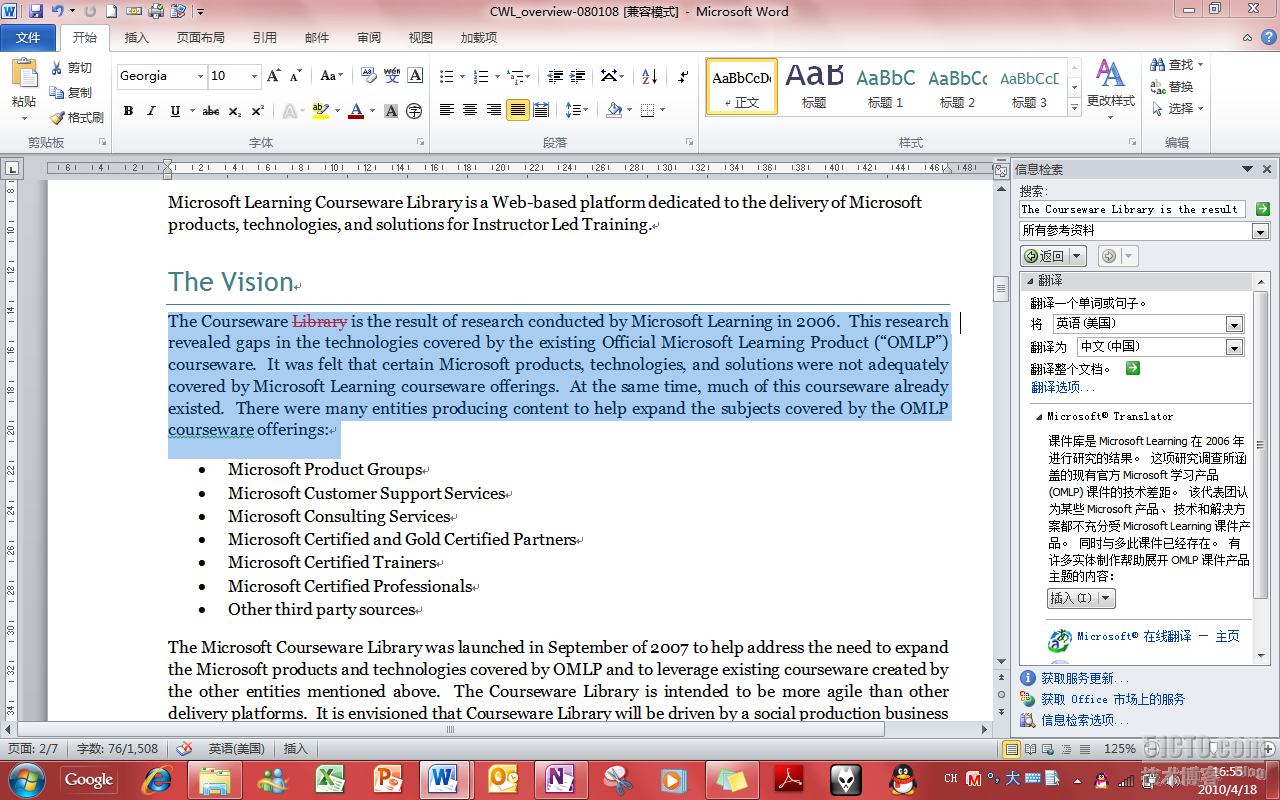
Task: Open the Font dialog launcher
Action: pos(420,142)
